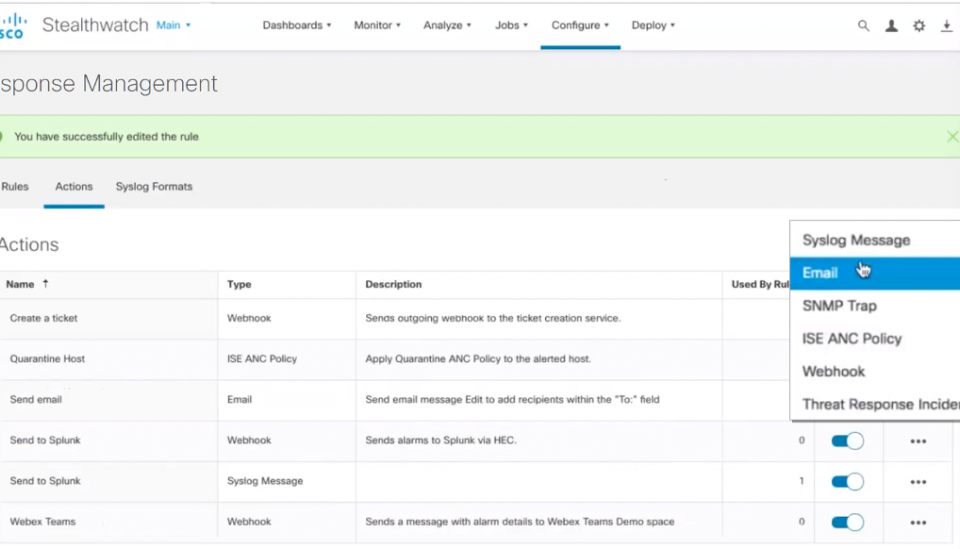
Task: Click the Webex Teams Demo space description
Action: 520,521
